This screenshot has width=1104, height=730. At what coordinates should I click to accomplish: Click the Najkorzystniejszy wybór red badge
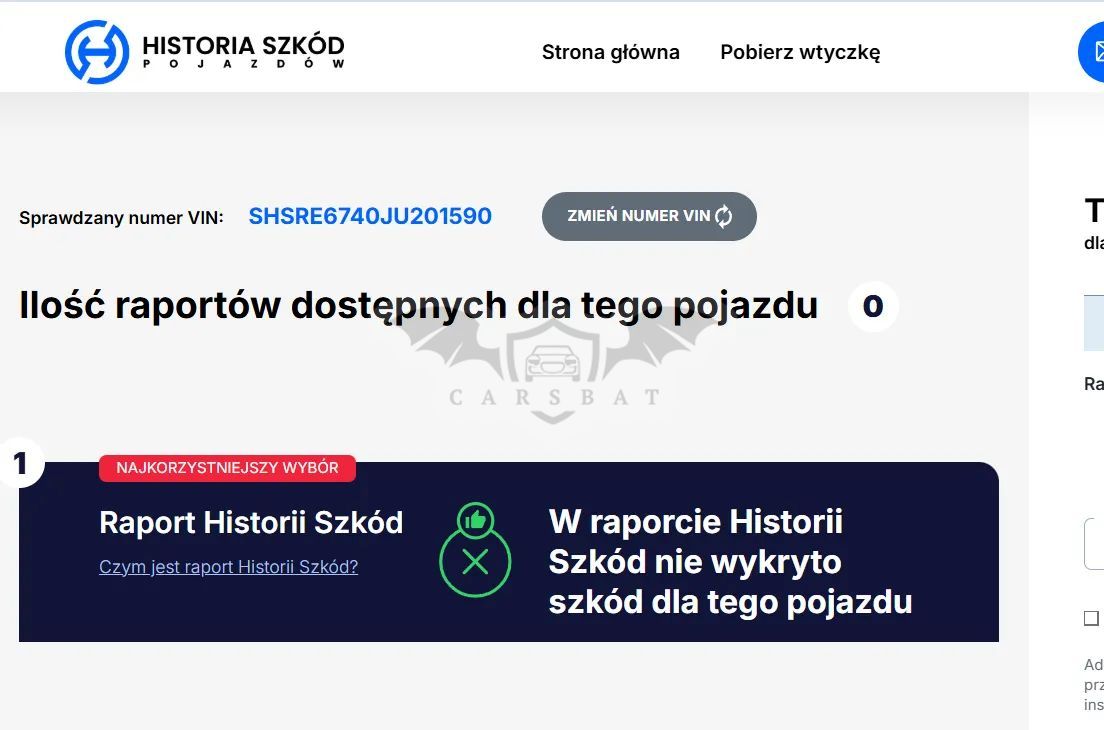click(x=227, y=468)
